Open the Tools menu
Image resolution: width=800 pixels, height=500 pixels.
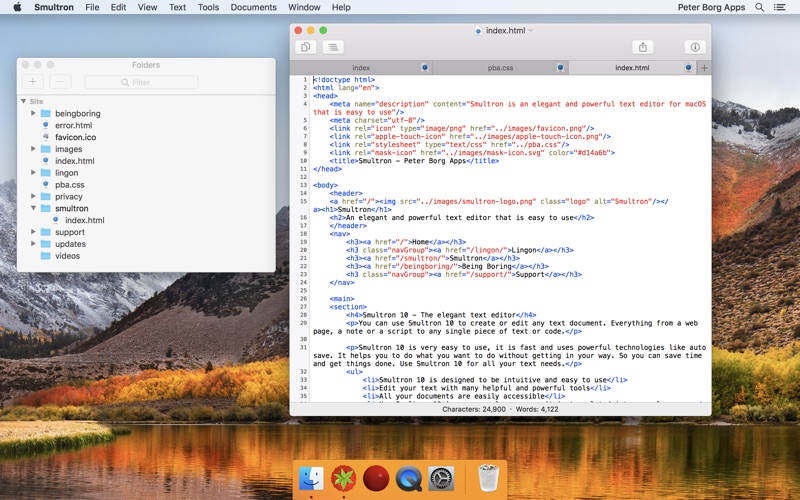[x=208, y=7]
